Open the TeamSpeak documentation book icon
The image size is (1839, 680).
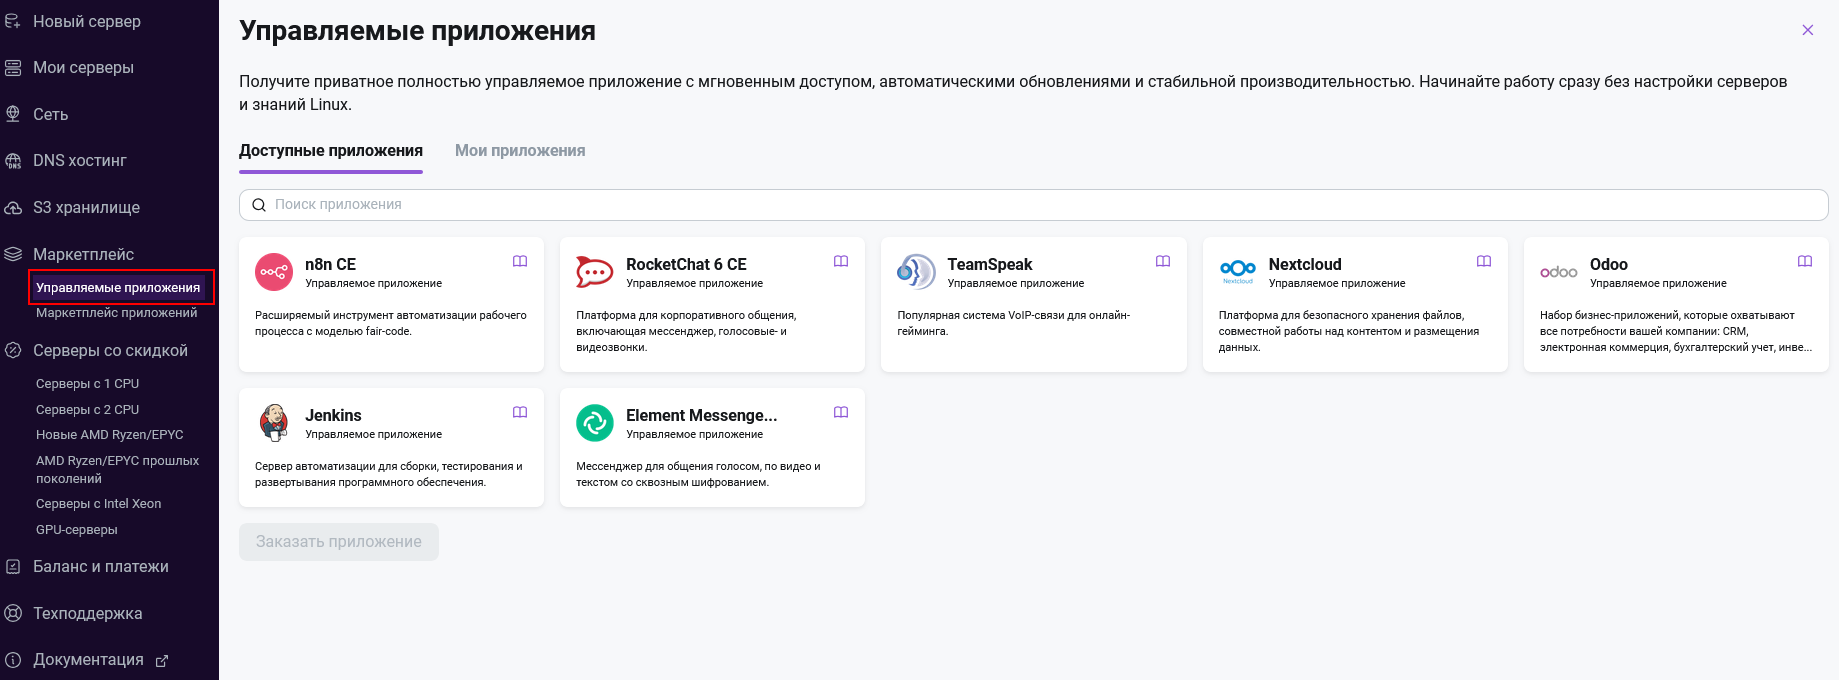[x=1163, y=261]
